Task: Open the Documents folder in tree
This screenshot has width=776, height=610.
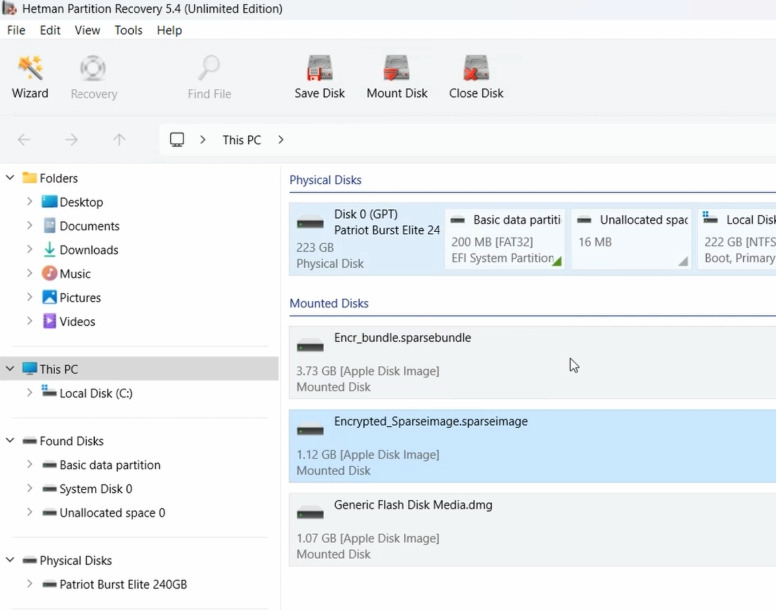Action: pyautogui.click(x=90, y=226)
